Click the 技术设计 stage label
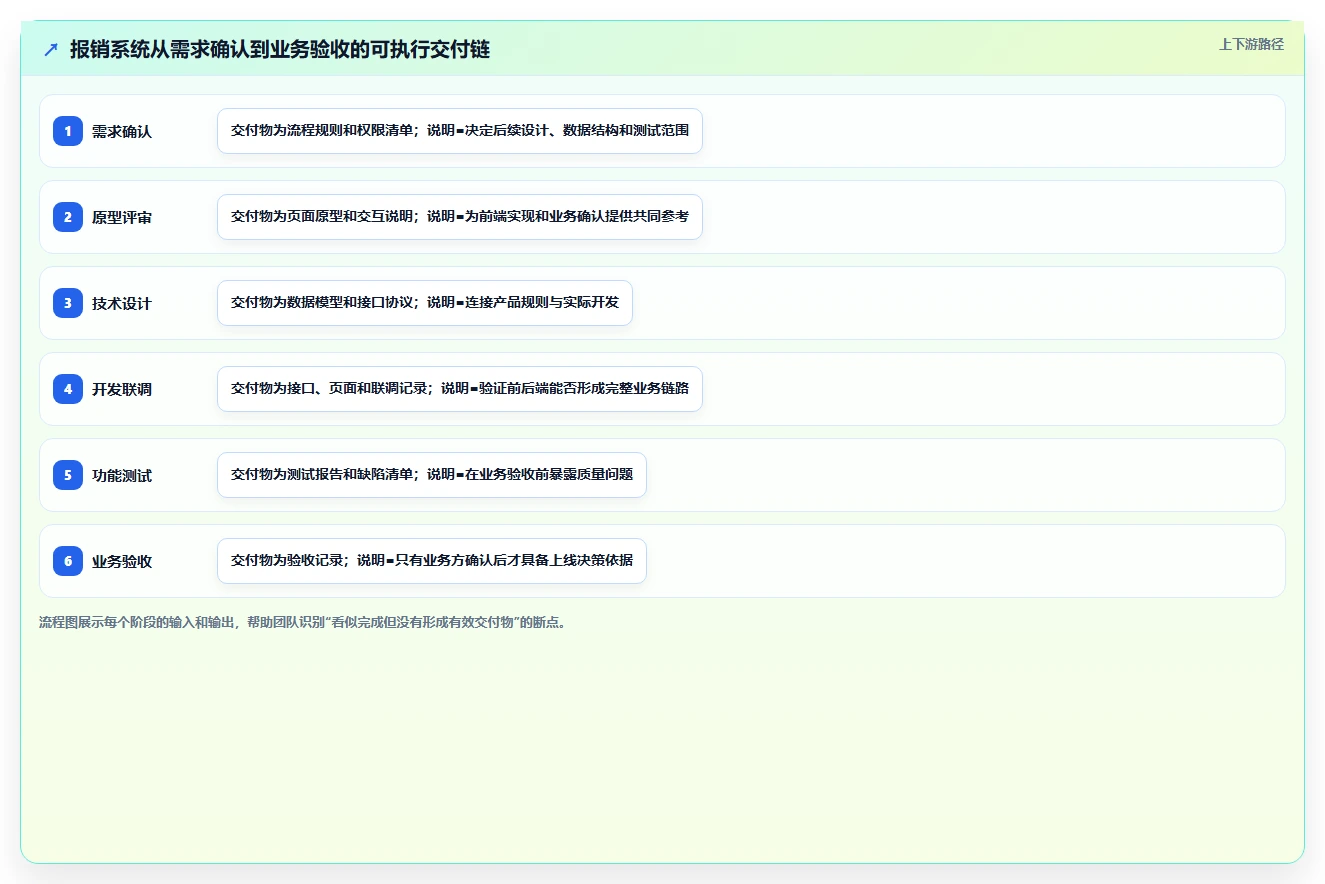The height and width of the screenshot is (884, 1325). pyautogui.click(x=122, y=303)
